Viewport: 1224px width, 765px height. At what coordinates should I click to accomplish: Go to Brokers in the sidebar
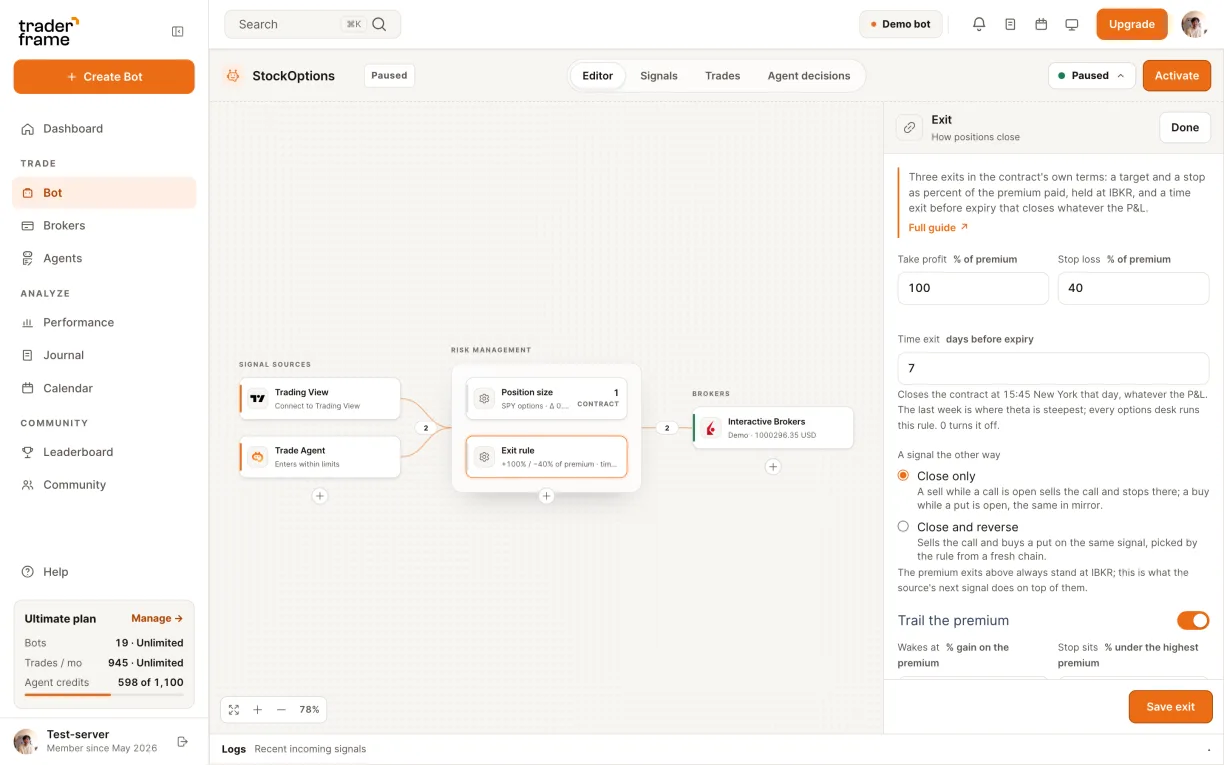pos(104,225)
